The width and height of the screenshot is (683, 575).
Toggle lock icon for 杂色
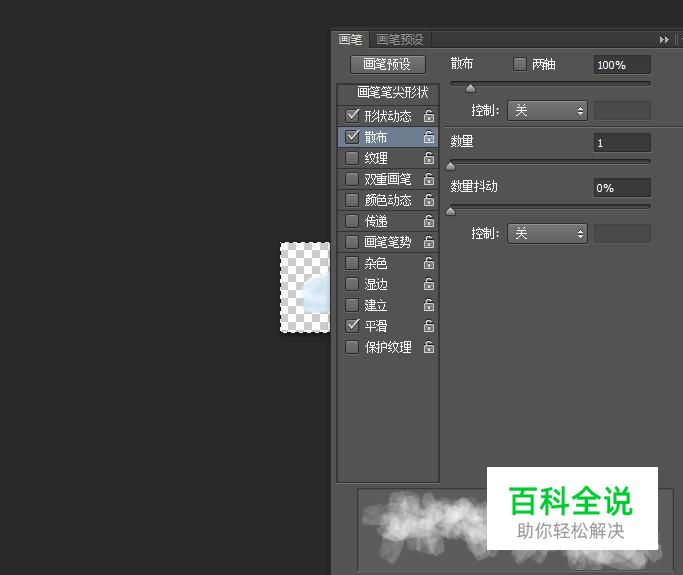click(429, 263)
